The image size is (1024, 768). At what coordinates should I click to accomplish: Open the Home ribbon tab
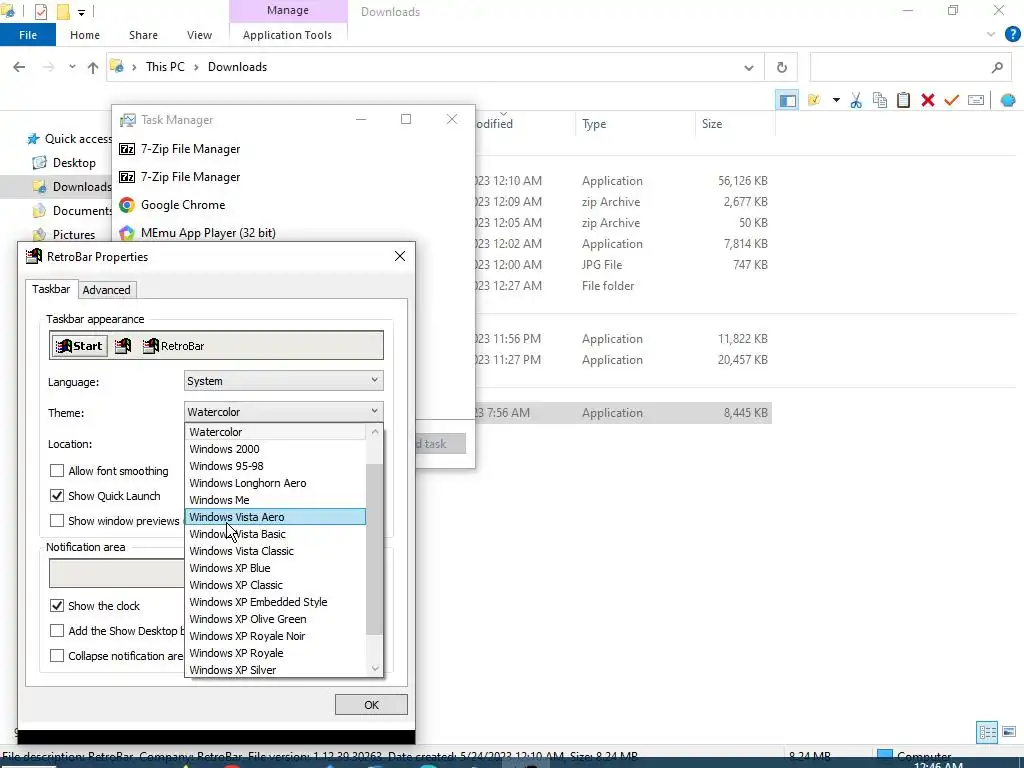tap(85, 35)
